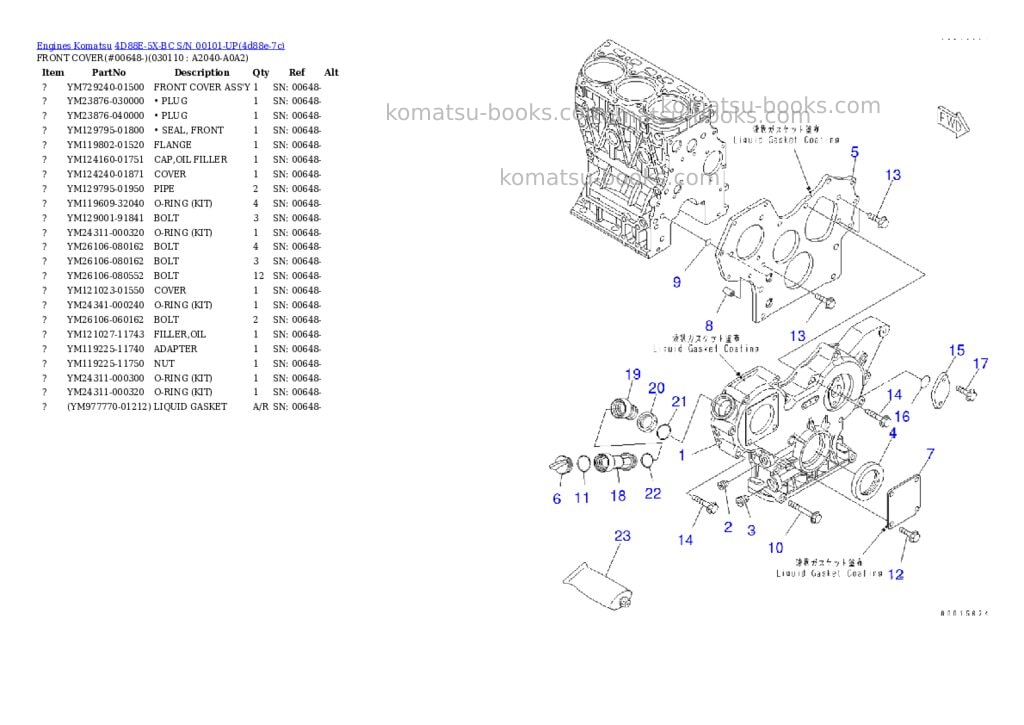Select part number YM119225-11740
The height and width of the screenshot is (725, 1024).
105,349
